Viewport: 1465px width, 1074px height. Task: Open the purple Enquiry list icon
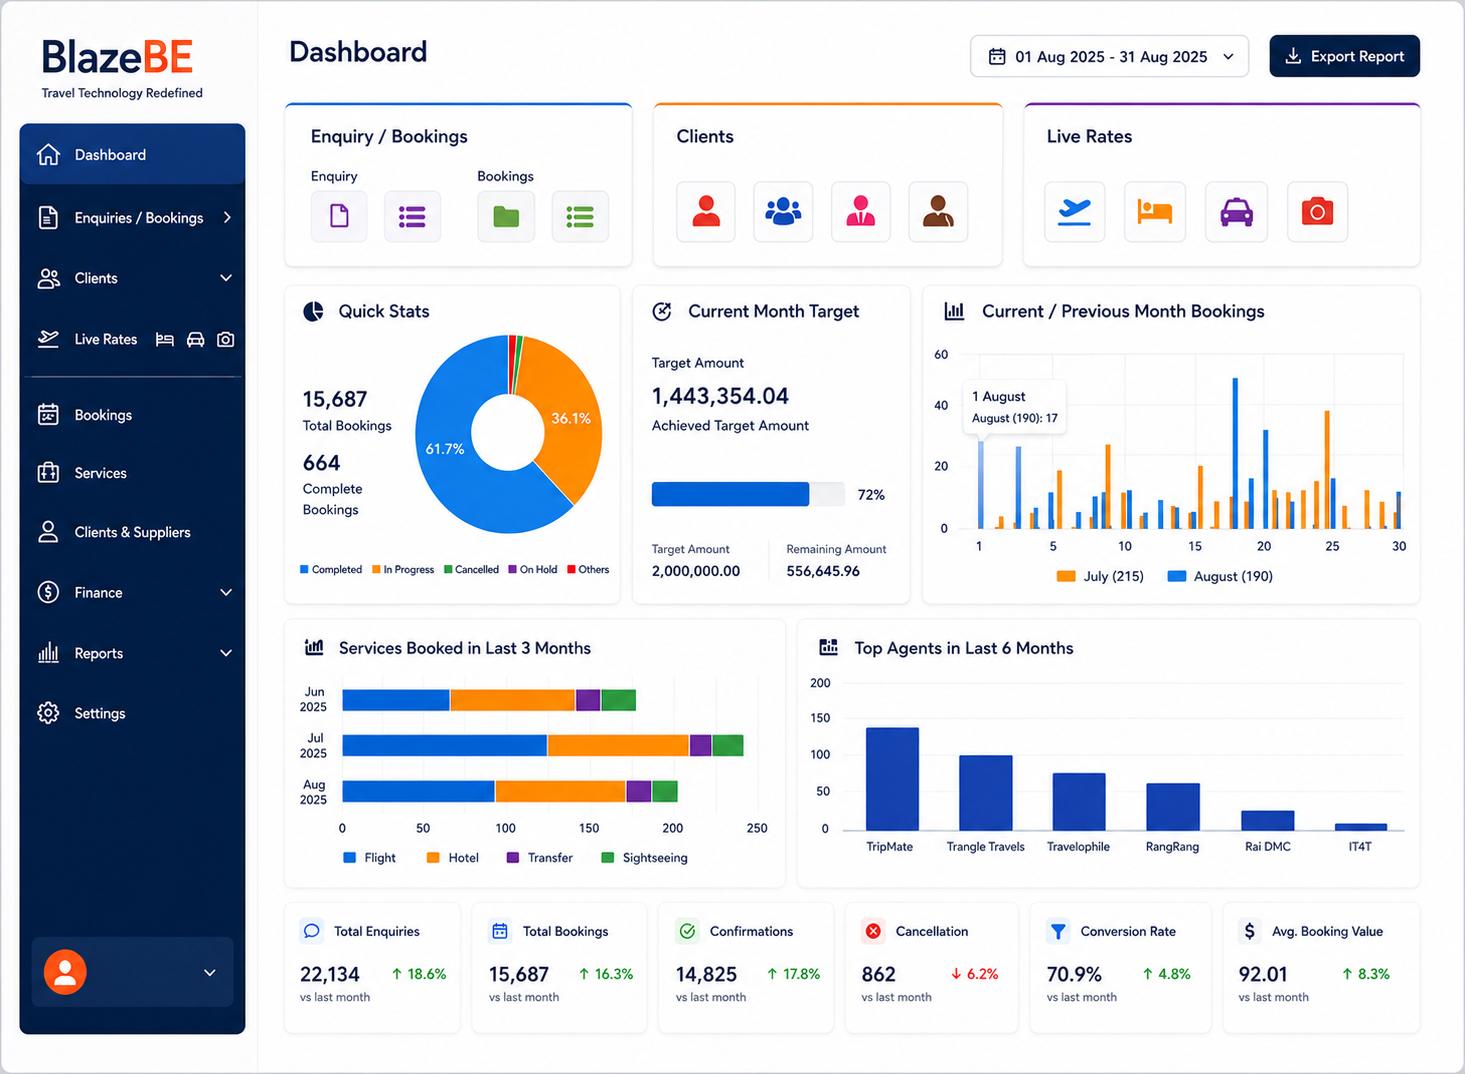click(x=412, y=216)
